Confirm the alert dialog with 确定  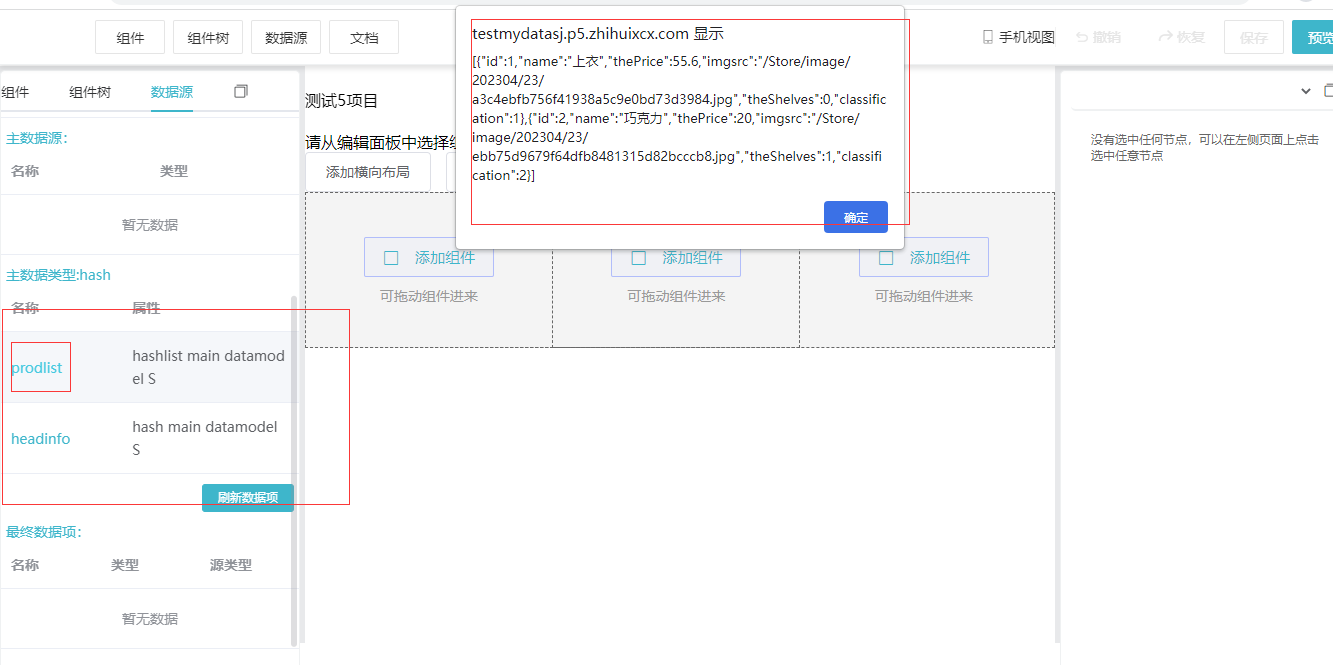click(x=856, y=217)
